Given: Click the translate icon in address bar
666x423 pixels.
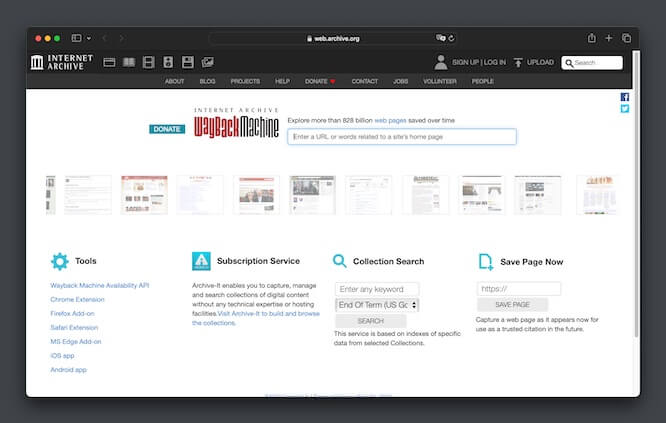Looking at the screenshot, I should coord(440,38).
